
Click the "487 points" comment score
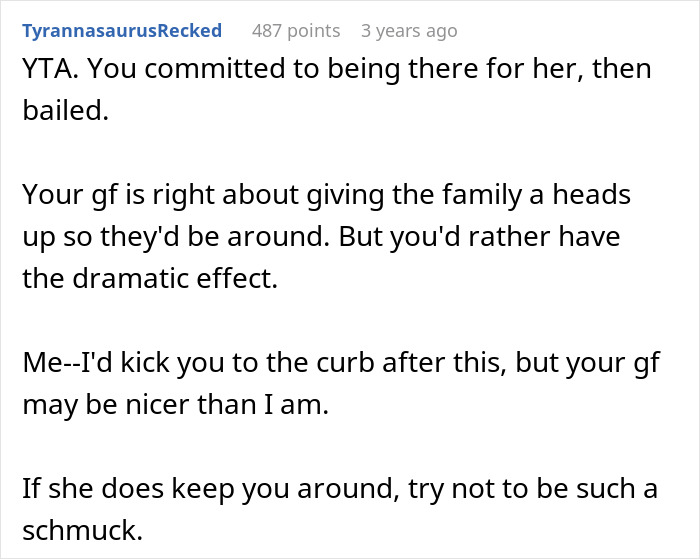click(x=295, y=31)
